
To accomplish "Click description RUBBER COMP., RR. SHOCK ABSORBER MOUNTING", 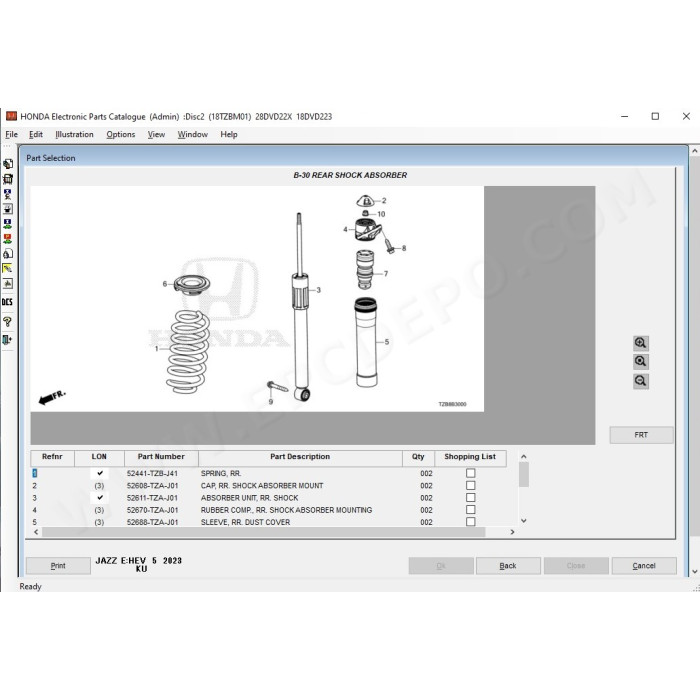I will pyautogui.click(x=286, y=510).
